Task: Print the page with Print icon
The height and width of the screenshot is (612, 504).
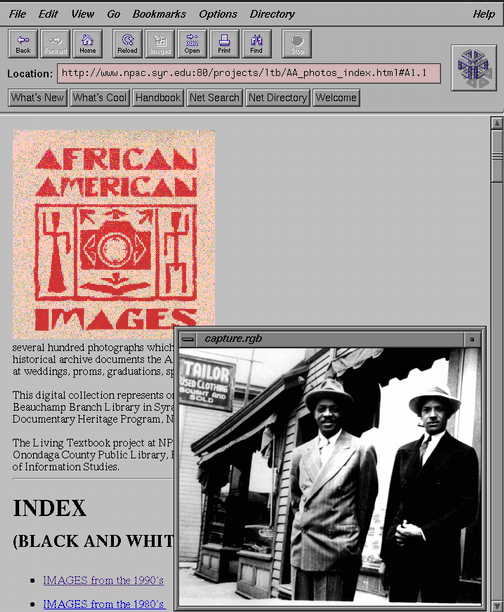Action: [224, 44]
